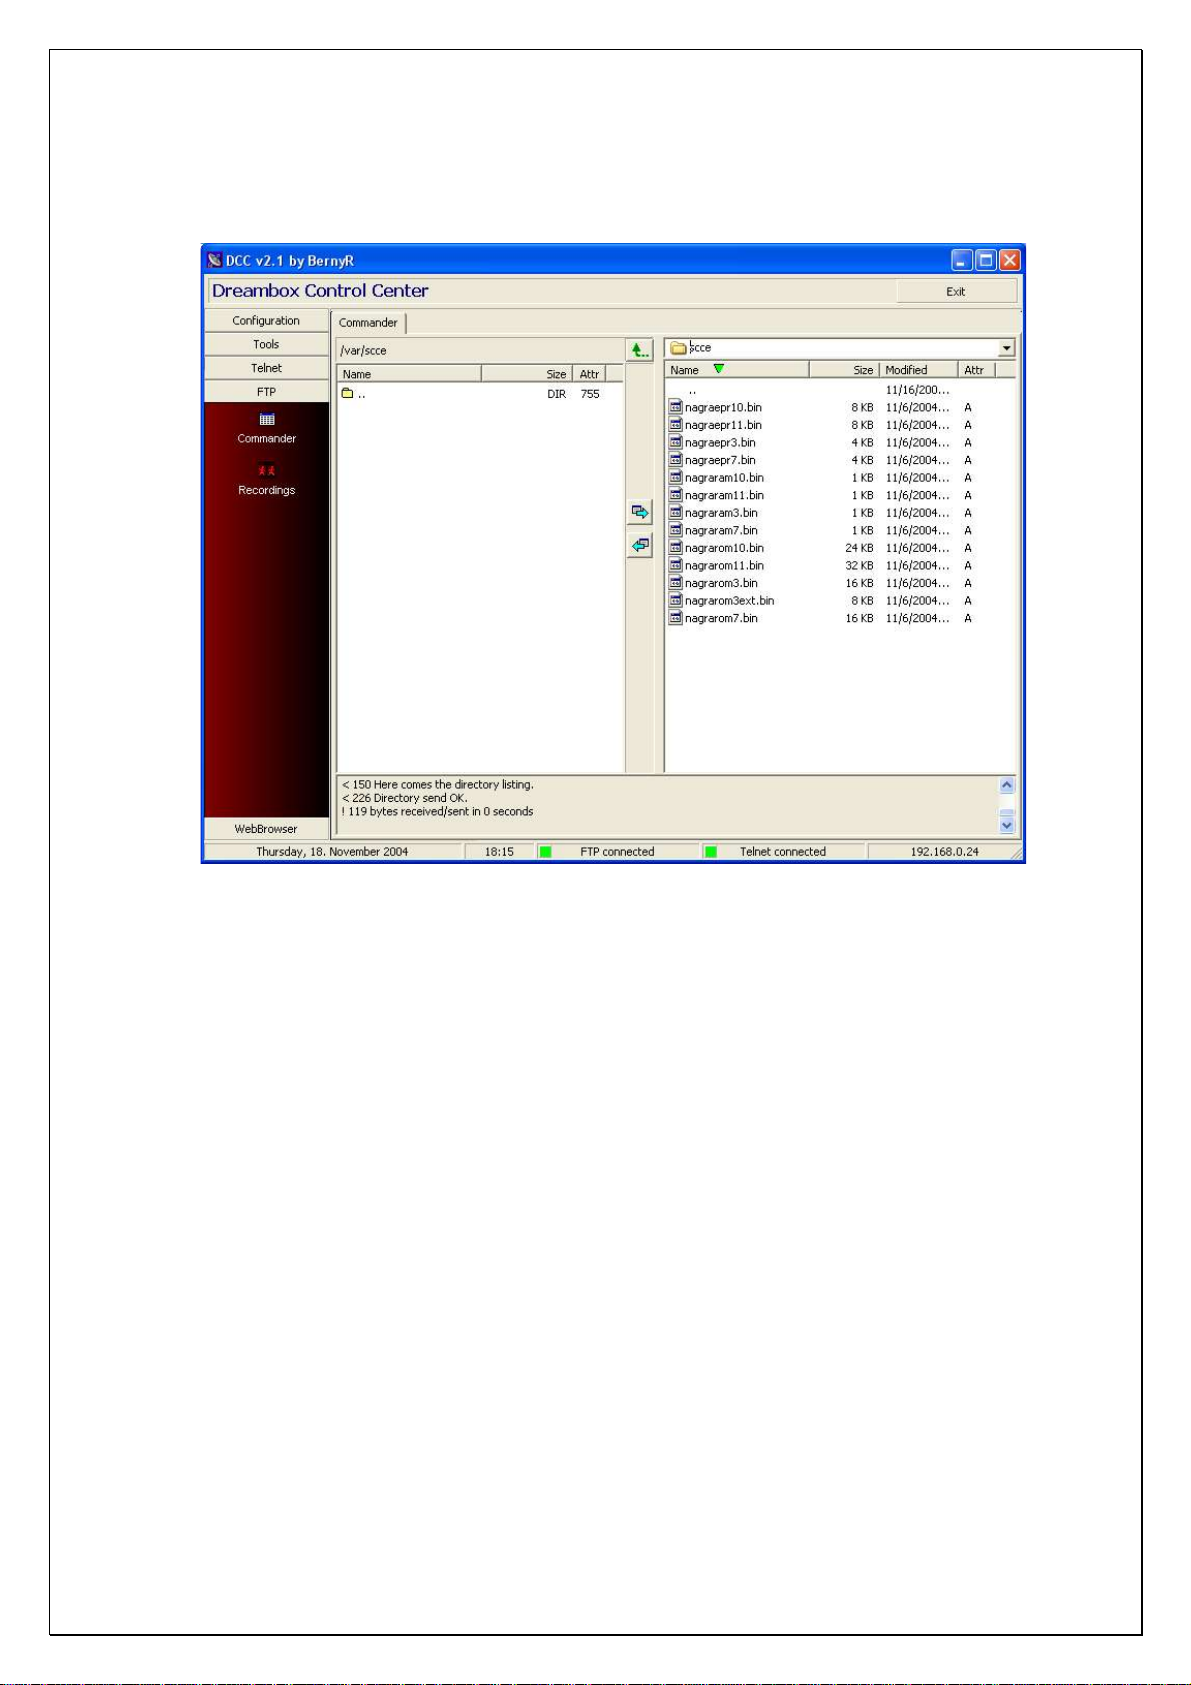Maximize the DCC window

click(x=986, y=260)
